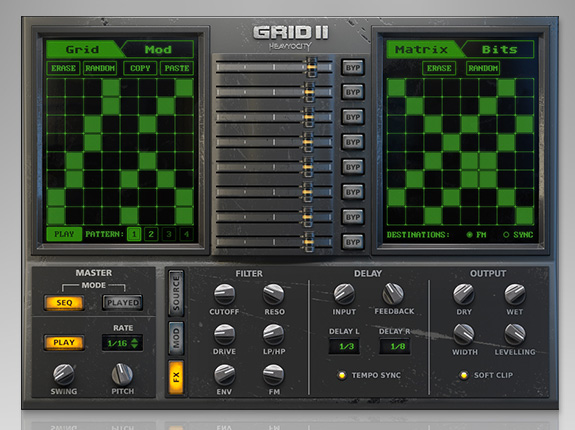This screenshot has height=430, width=575.
Task: Click the delay FEEDBACK knob
Action: [393, 294]
